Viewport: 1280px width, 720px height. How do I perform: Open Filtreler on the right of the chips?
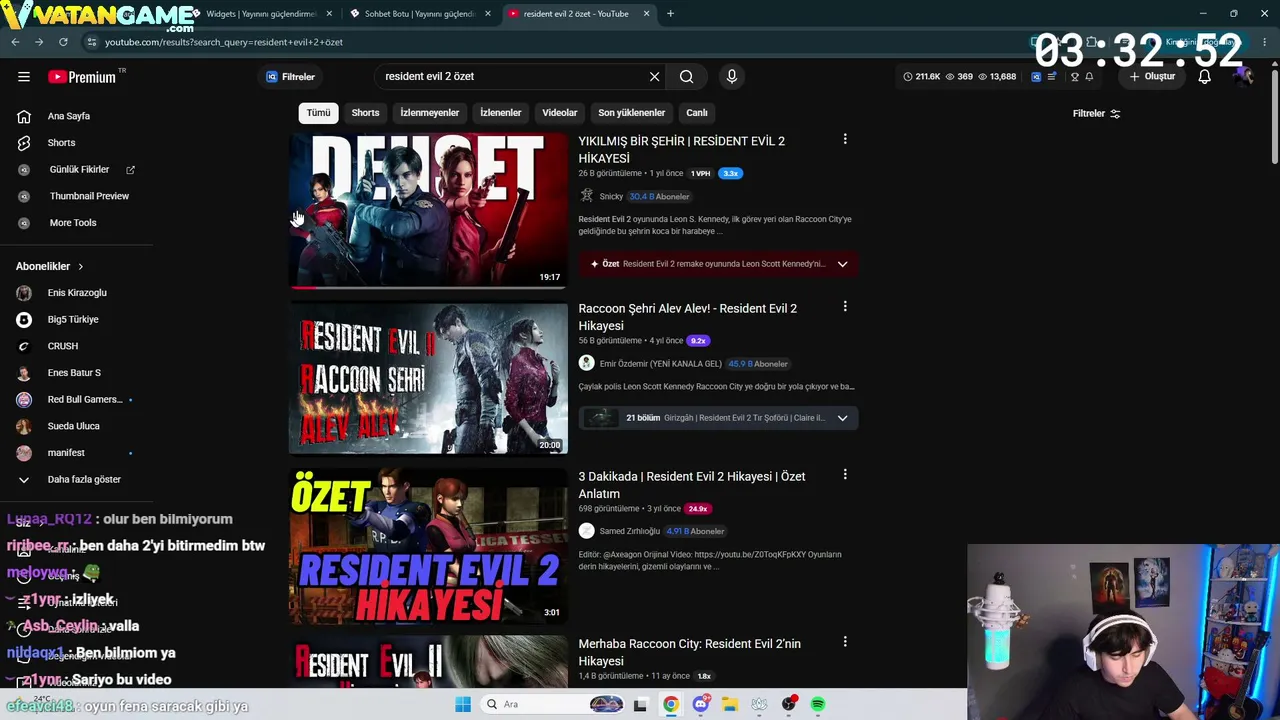coord(1096,114)
